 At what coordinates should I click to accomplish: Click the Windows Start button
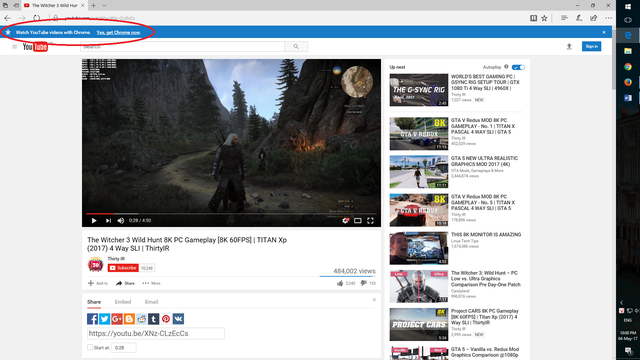[x=628, y=6]
